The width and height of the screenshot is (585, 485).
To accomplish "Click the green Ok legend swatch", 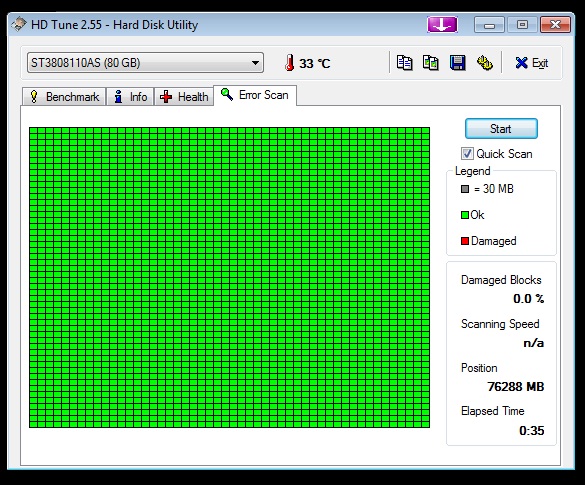I will pos(464,215).
